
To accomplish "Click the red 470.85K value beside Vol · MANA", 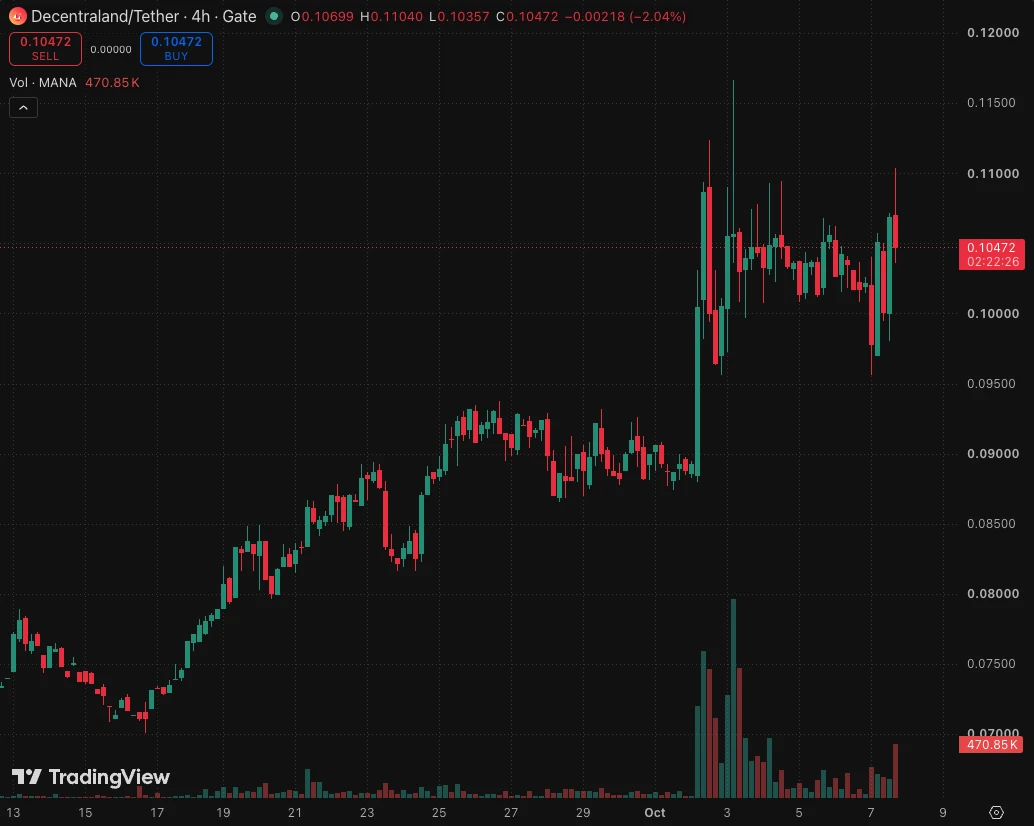I will tap(112, 82).
